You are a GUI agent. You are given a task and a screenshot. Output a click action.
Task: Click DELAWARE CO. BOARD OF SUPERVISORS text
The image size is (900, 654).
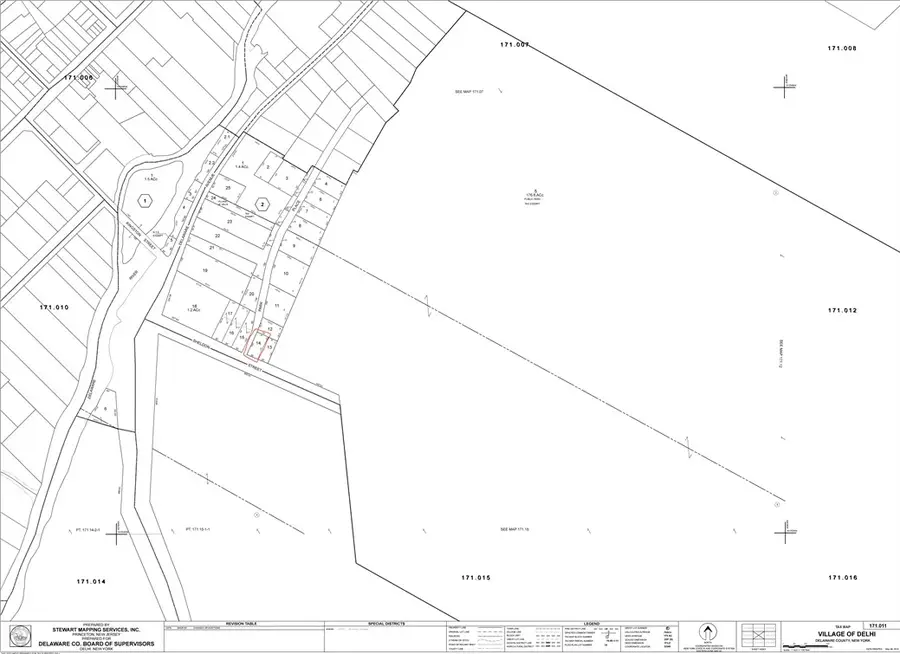point(96,644)
